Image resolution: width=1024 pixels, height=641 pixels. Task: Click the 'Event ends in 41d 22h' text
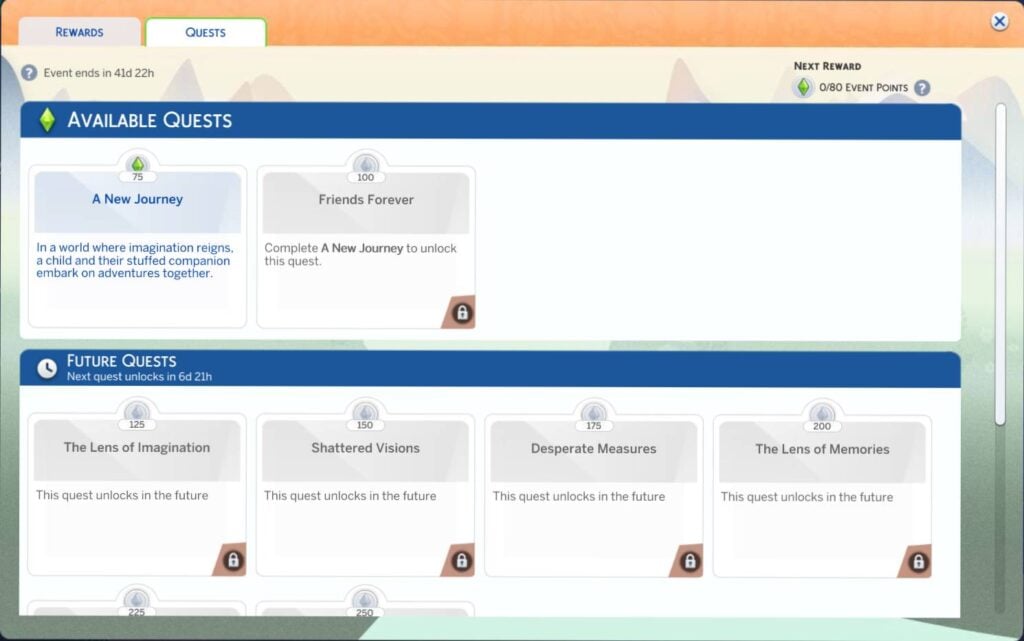99,73
